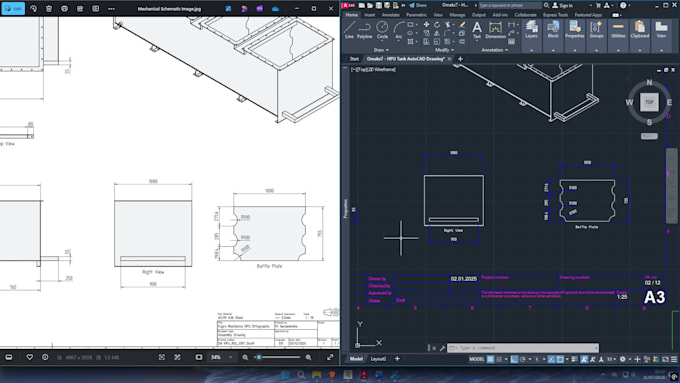Click the AutoCAD keyword search field
This screenshot has width=680, height=383.
point(510,5)
